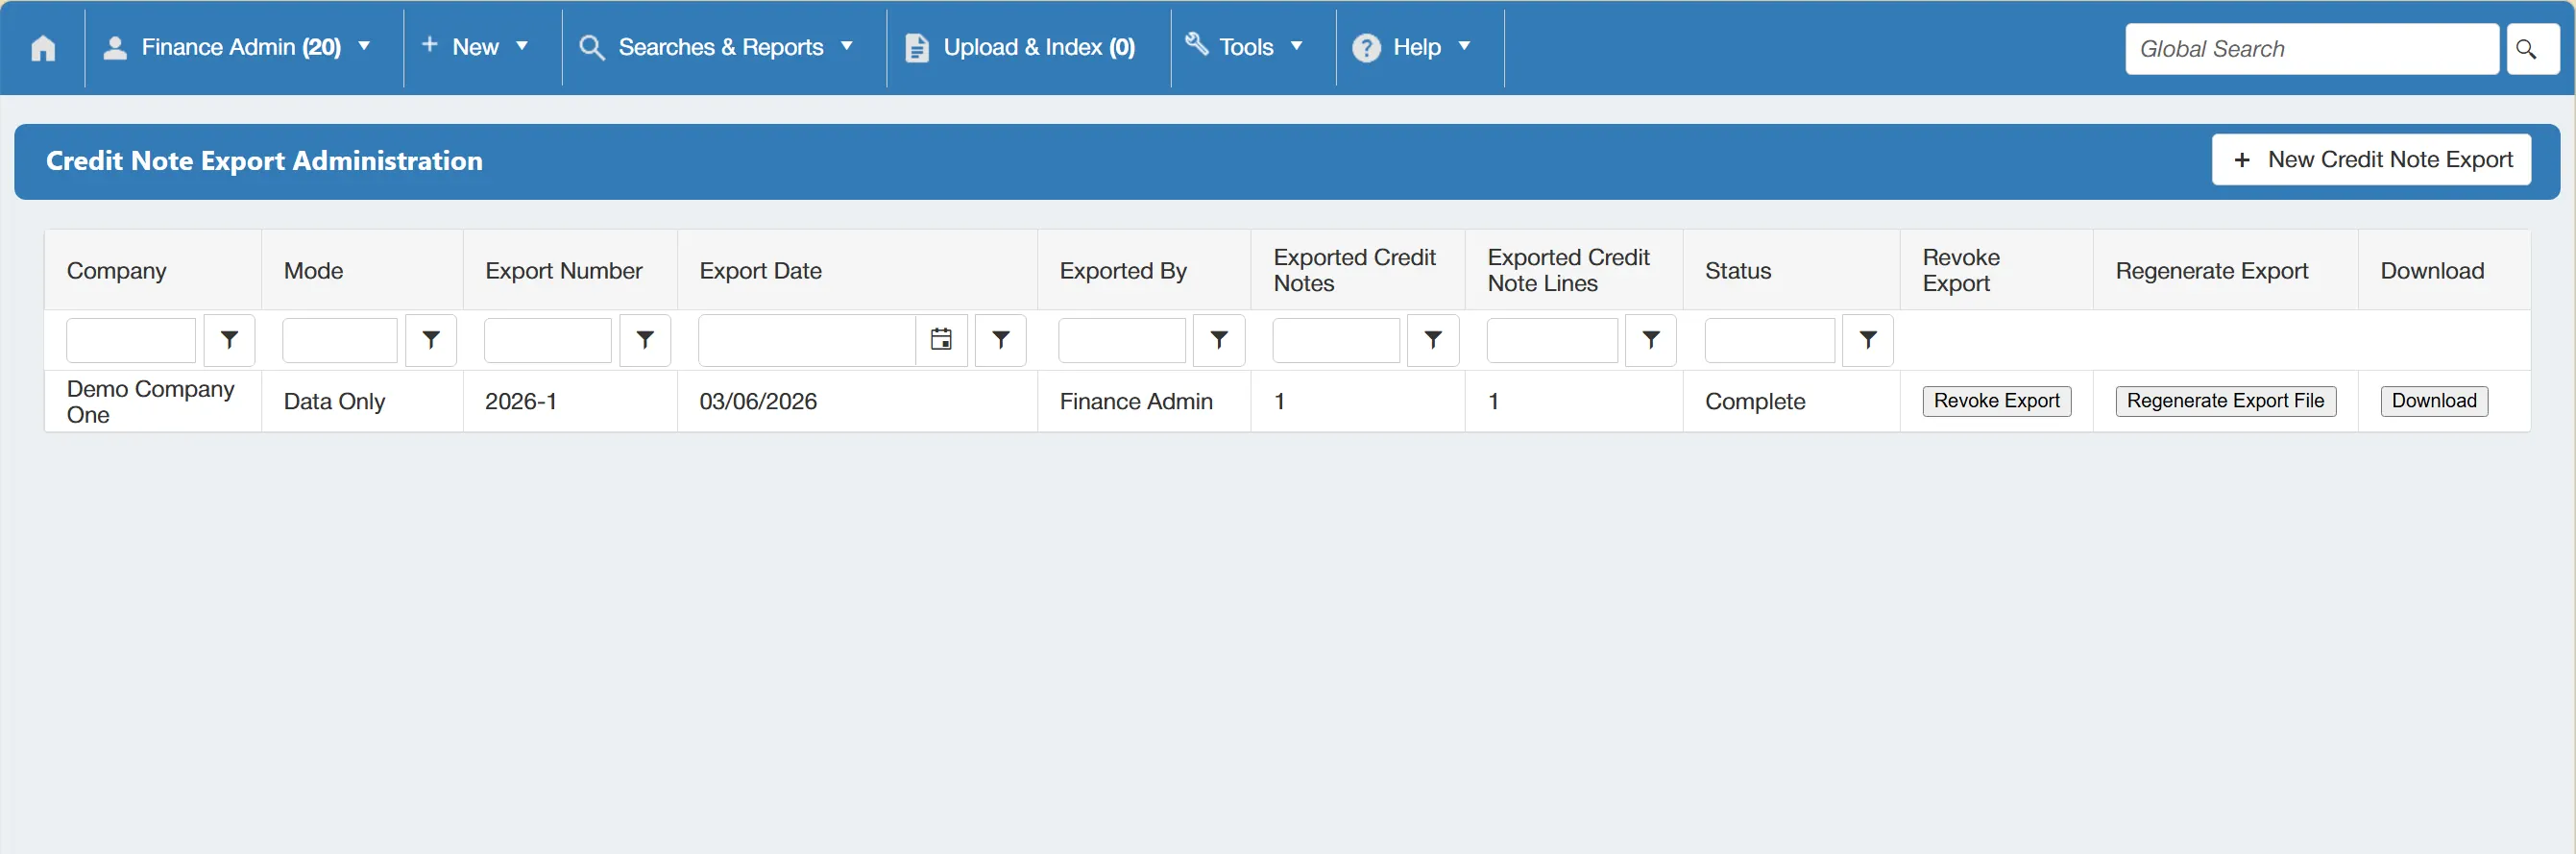Select the Data Only mode cell
The image size is (2576, 854).
[x=362, y=401]
